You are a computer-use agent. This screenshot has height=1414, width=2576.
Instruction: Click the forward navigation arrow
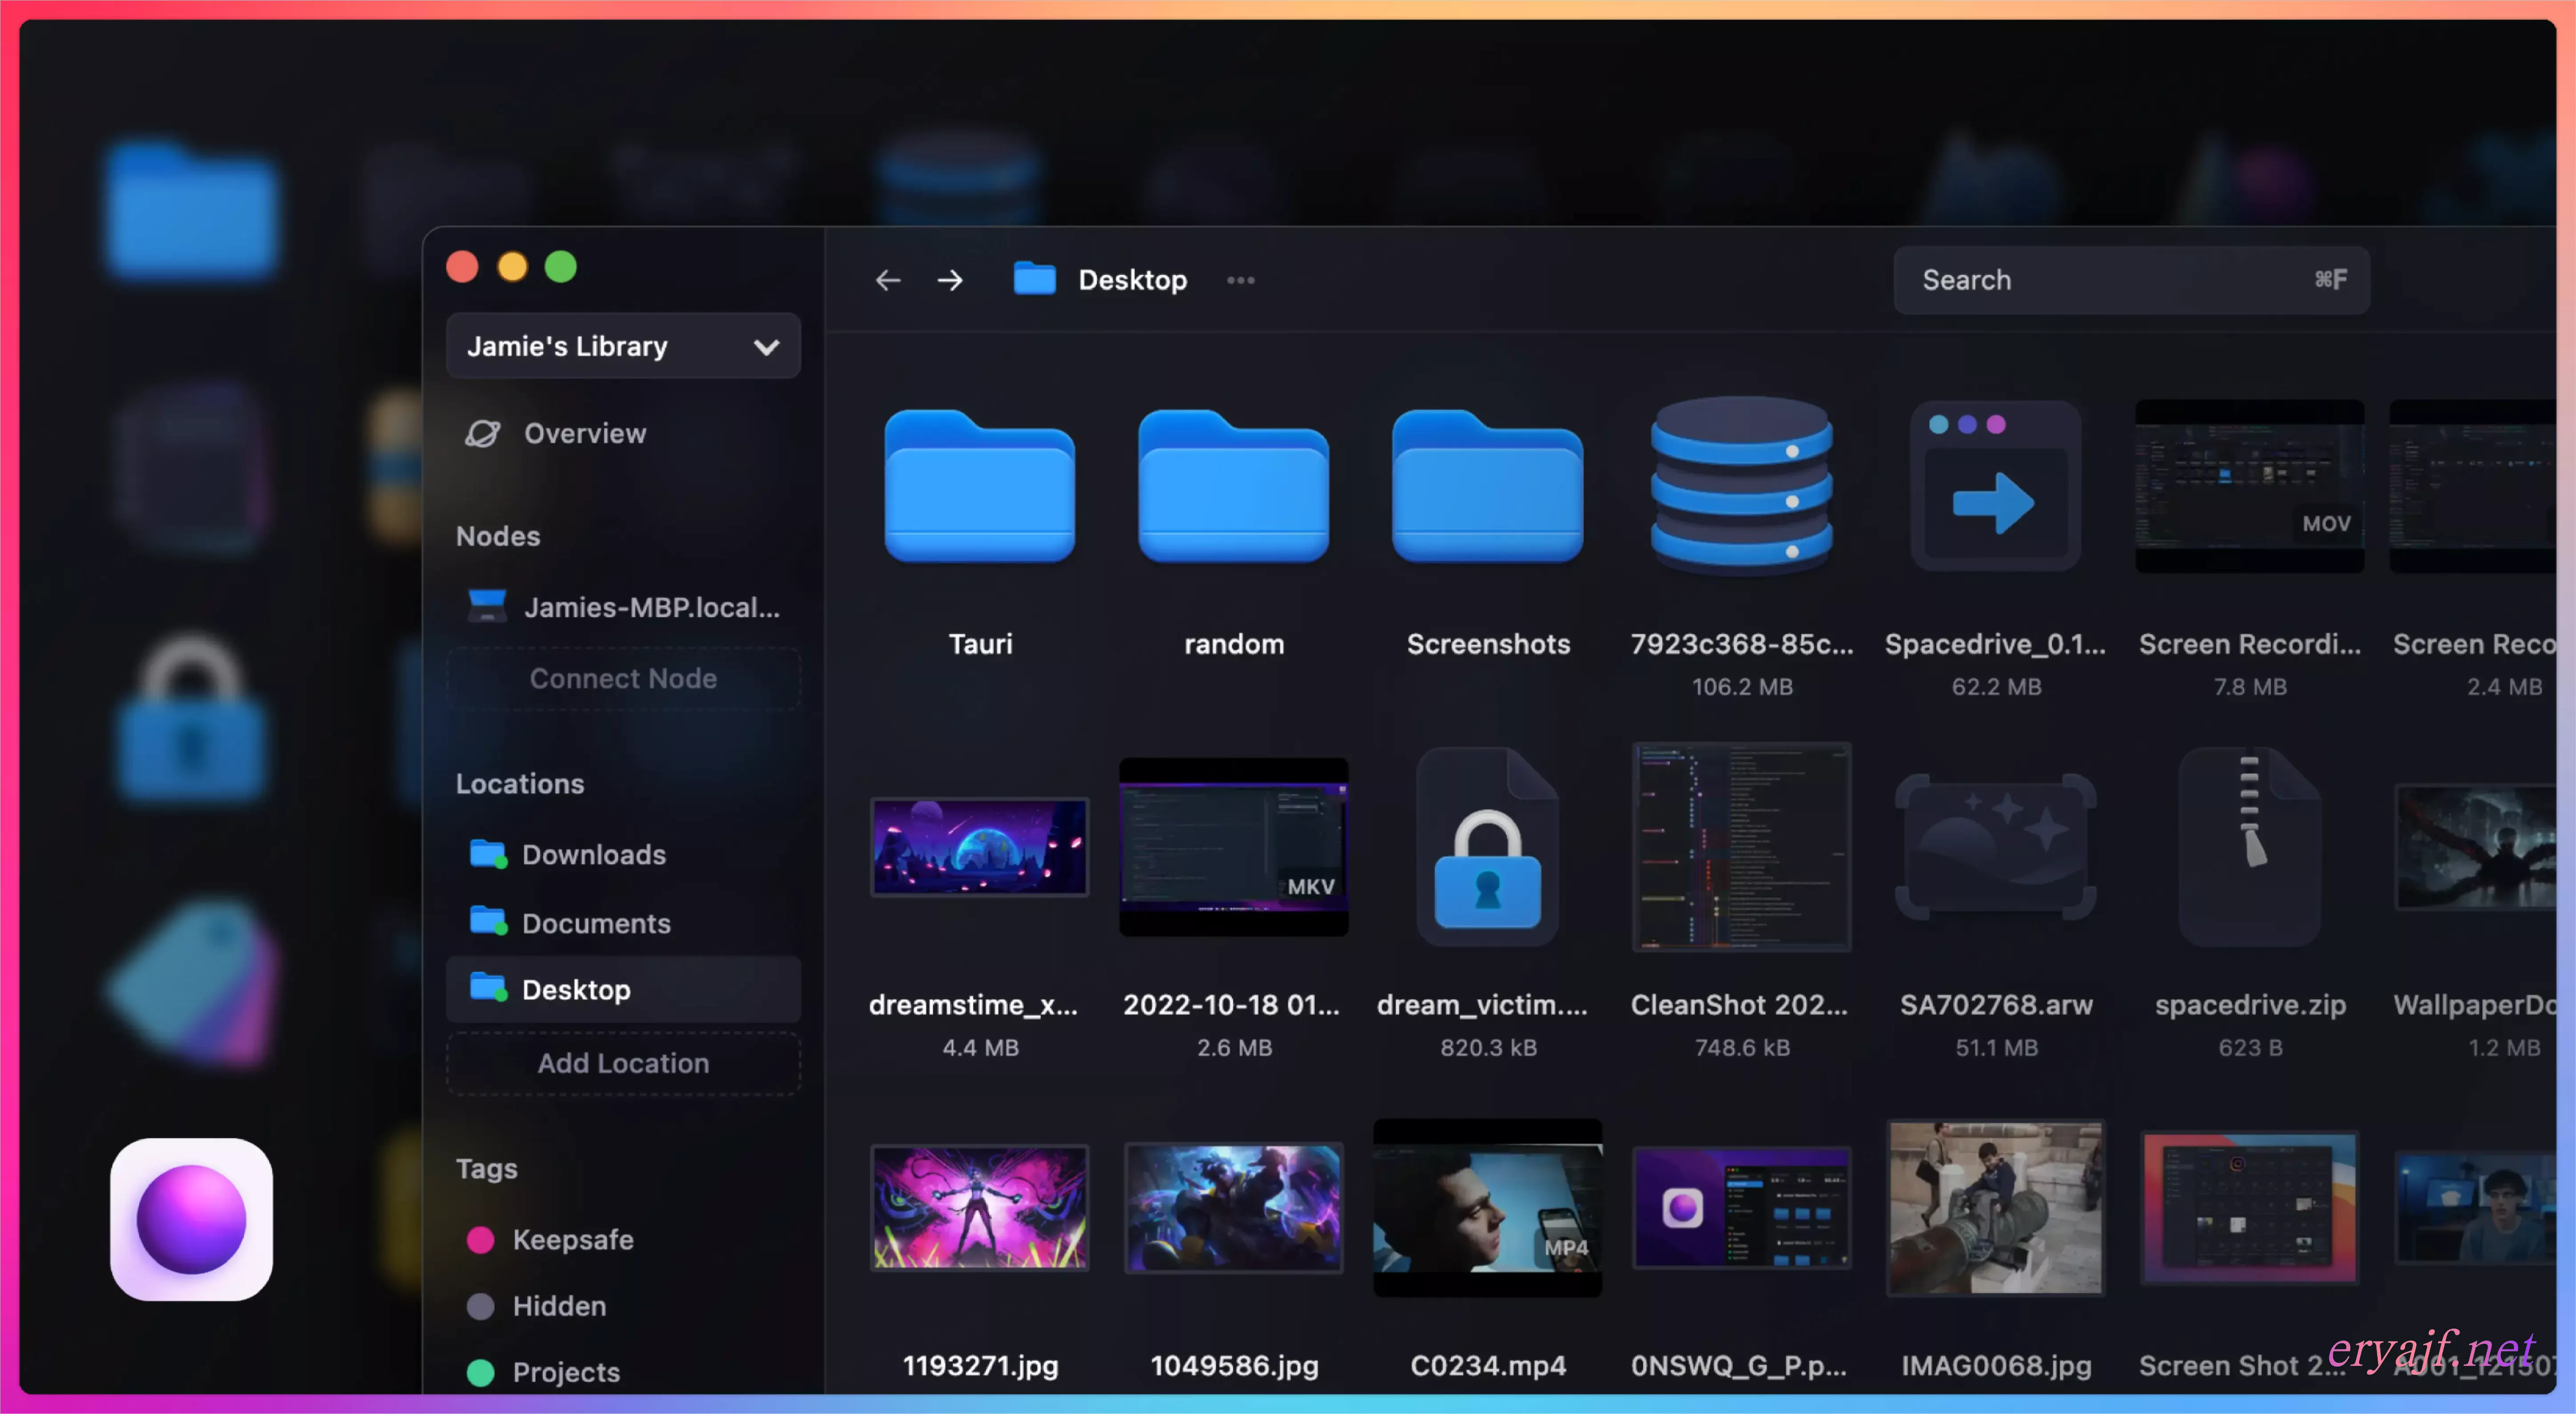tap(950, 280)
